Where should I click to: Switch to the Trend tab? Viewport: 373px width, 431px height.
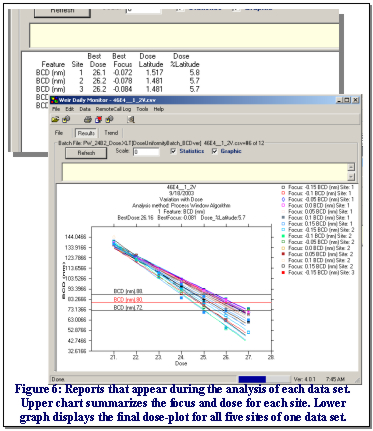(x=111, y=133)
